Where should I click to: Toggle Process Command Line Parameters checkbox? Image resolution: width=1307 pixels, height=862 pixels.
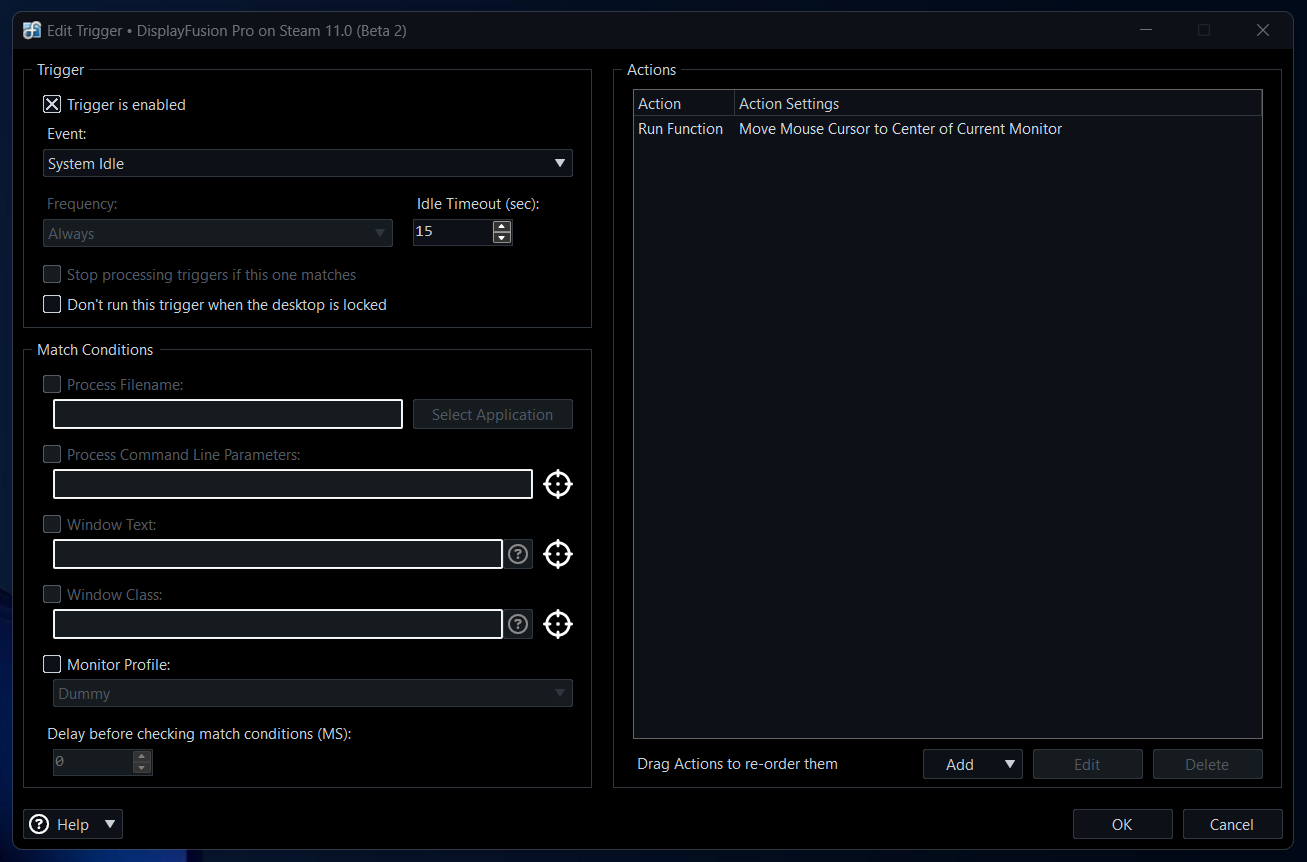tap(52, 454)
